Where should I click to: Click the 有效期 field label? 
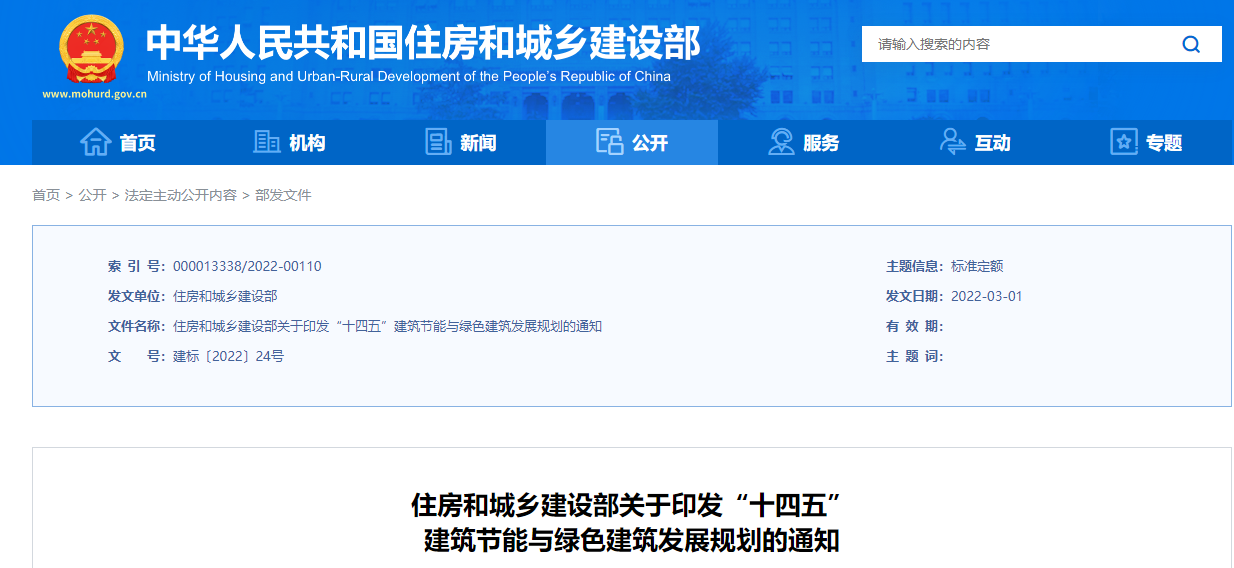[915, 326]
